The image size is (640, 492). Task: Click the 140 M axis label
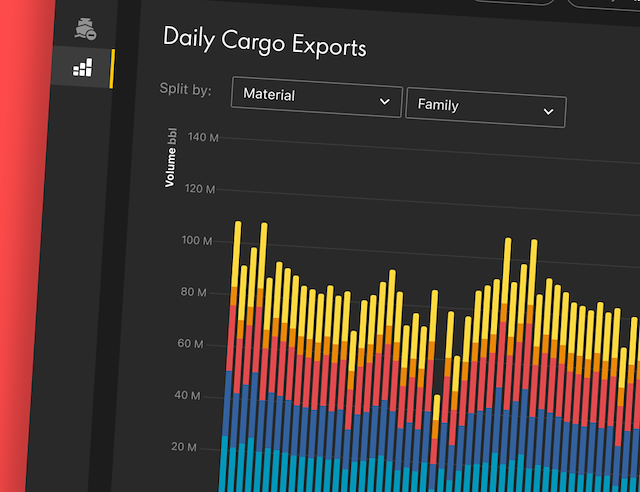203,137
